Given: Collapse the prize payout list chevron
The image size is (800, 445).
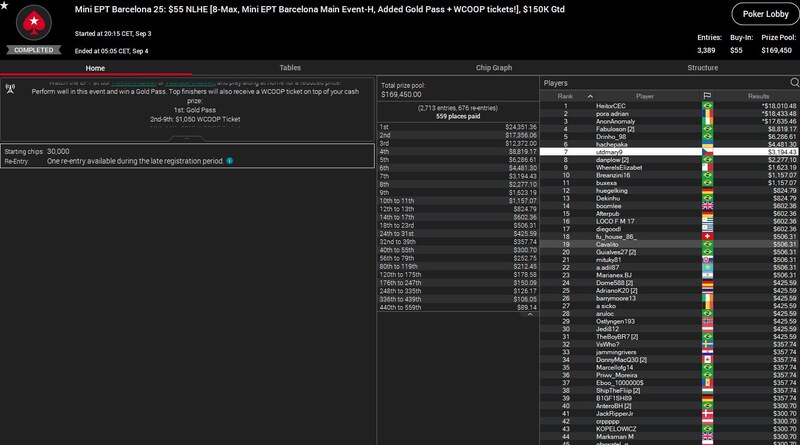Looking at the screenshot, I should 530,315.
